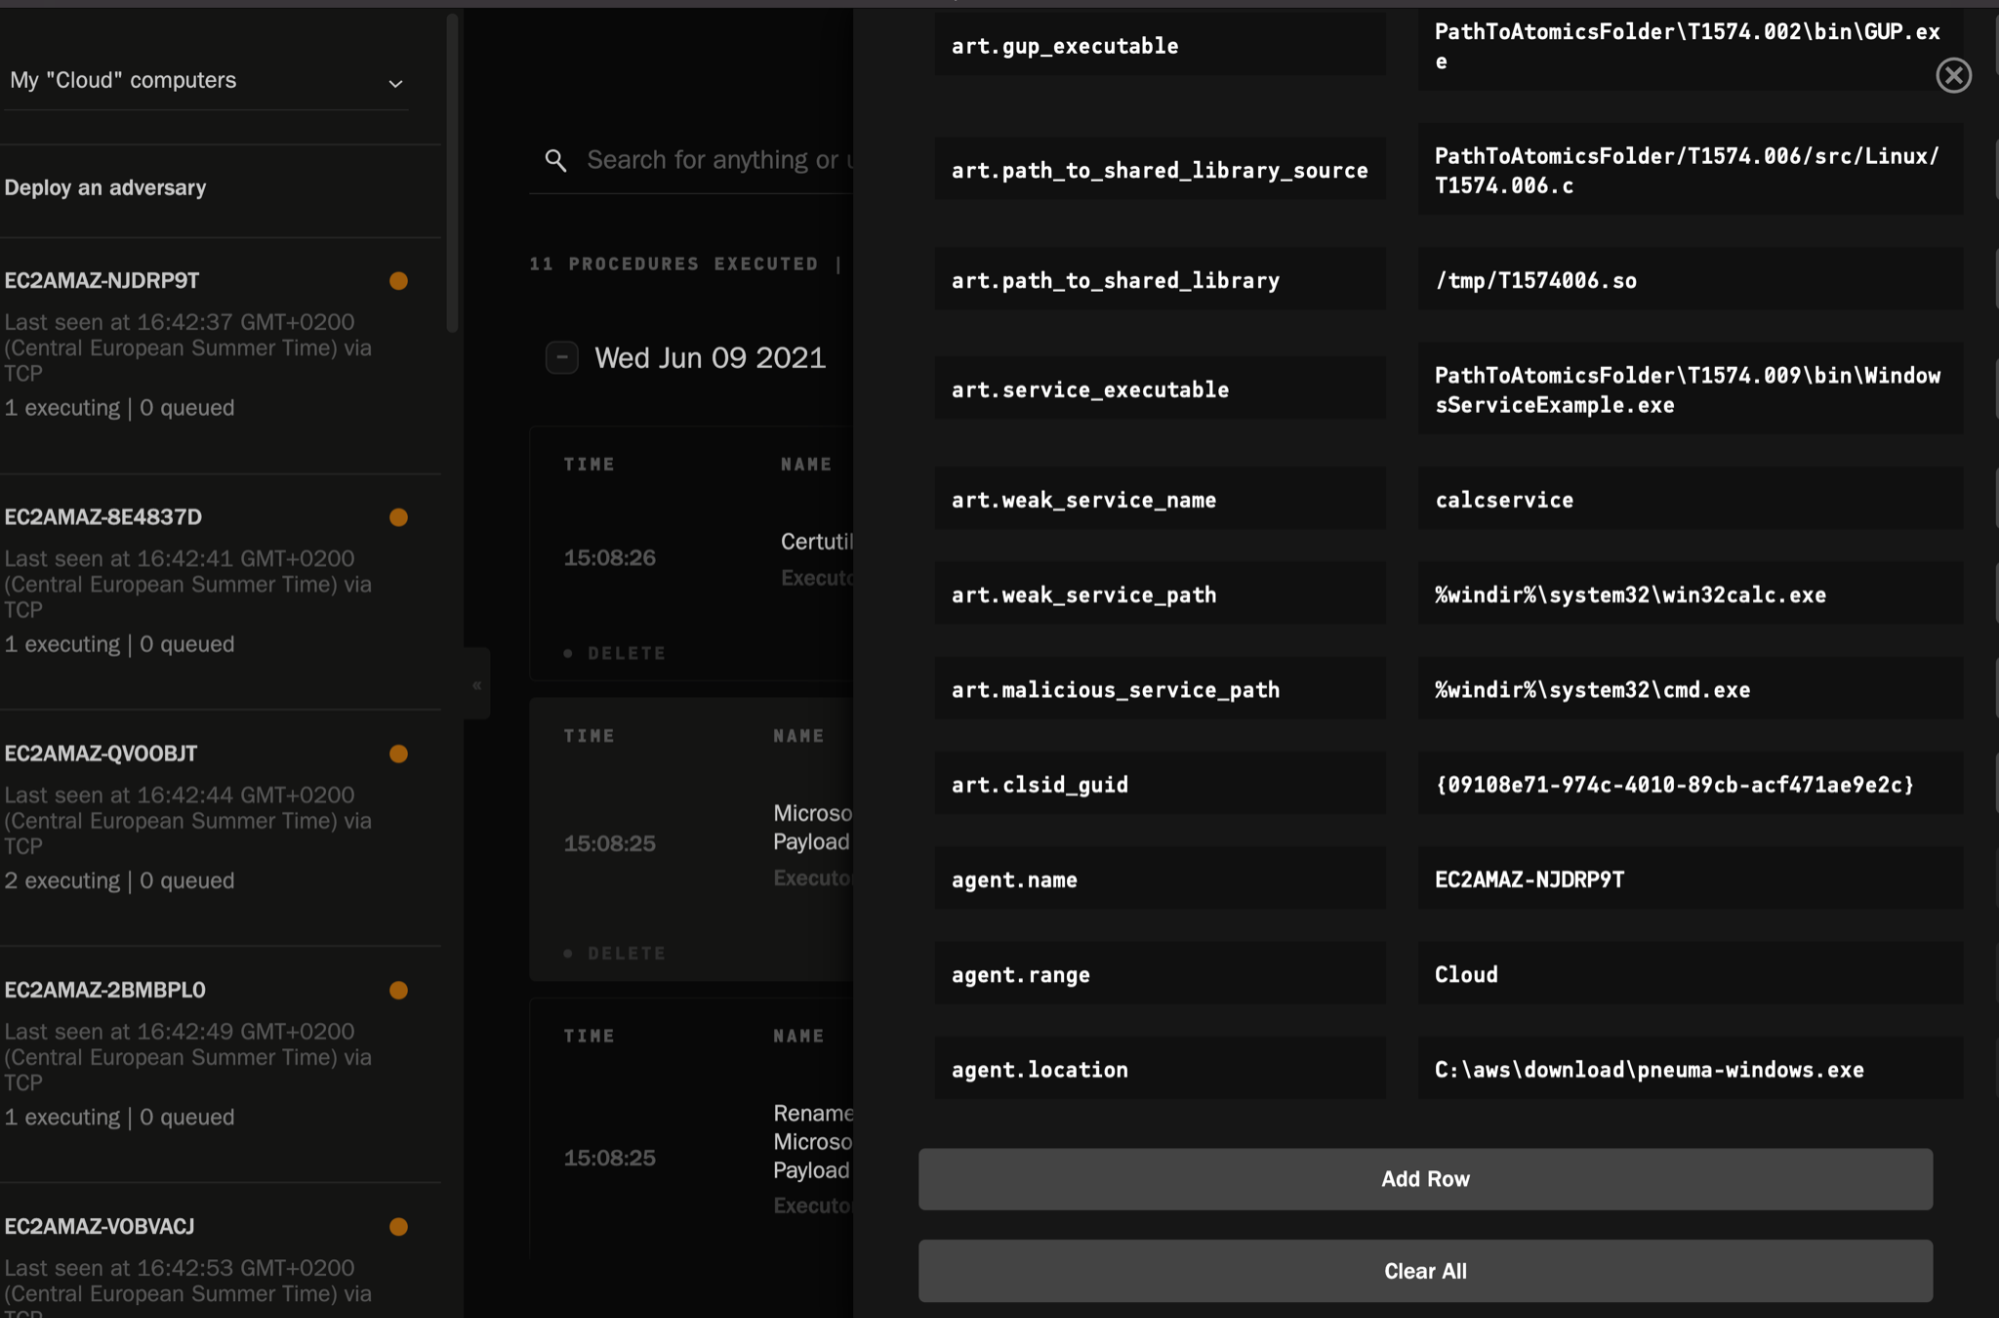Edit the CLSID GUID value field

point(1690,784)
